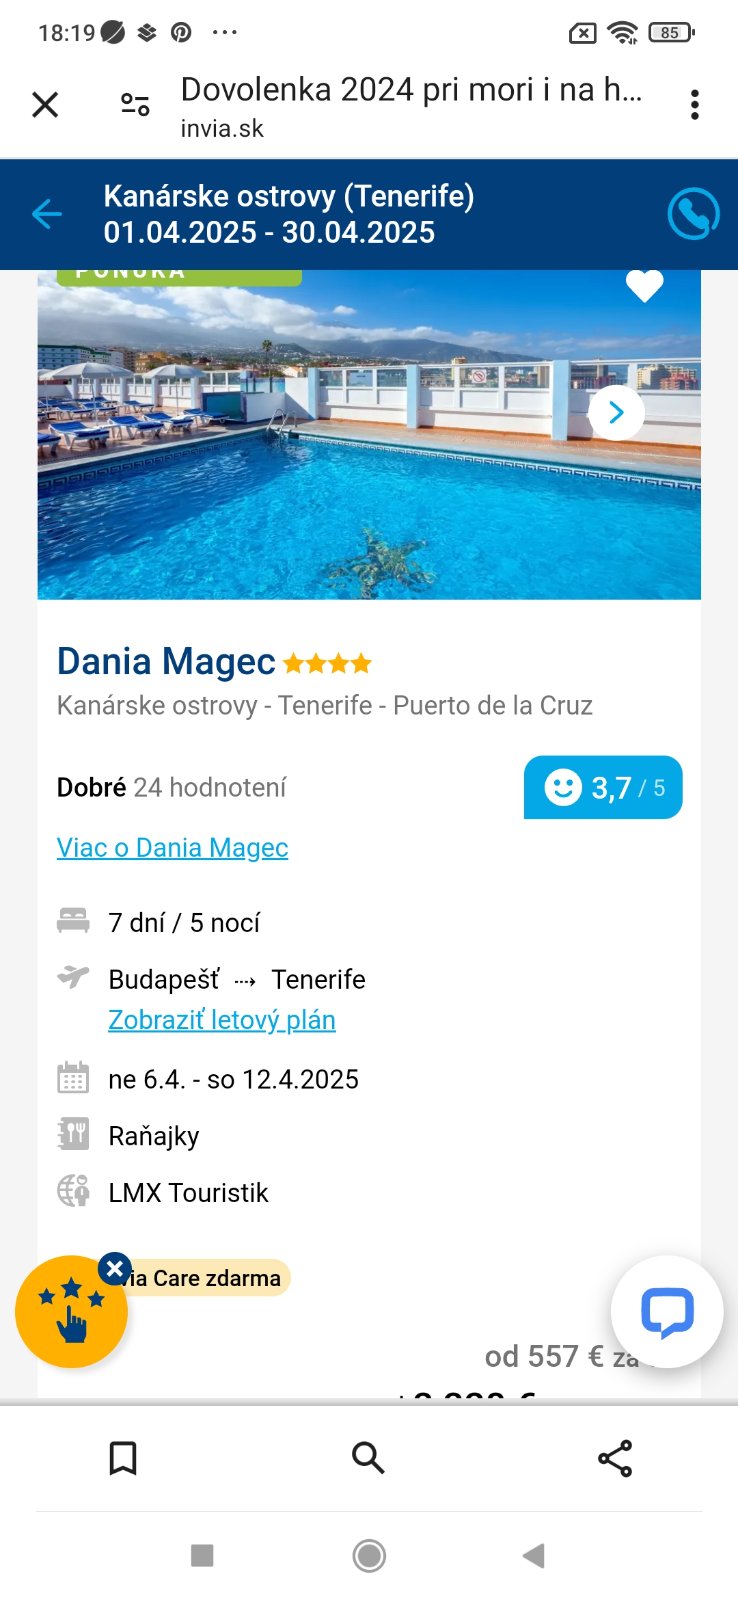Open the live chat bubble
738x1600 pixels.
click(666, 1311)
